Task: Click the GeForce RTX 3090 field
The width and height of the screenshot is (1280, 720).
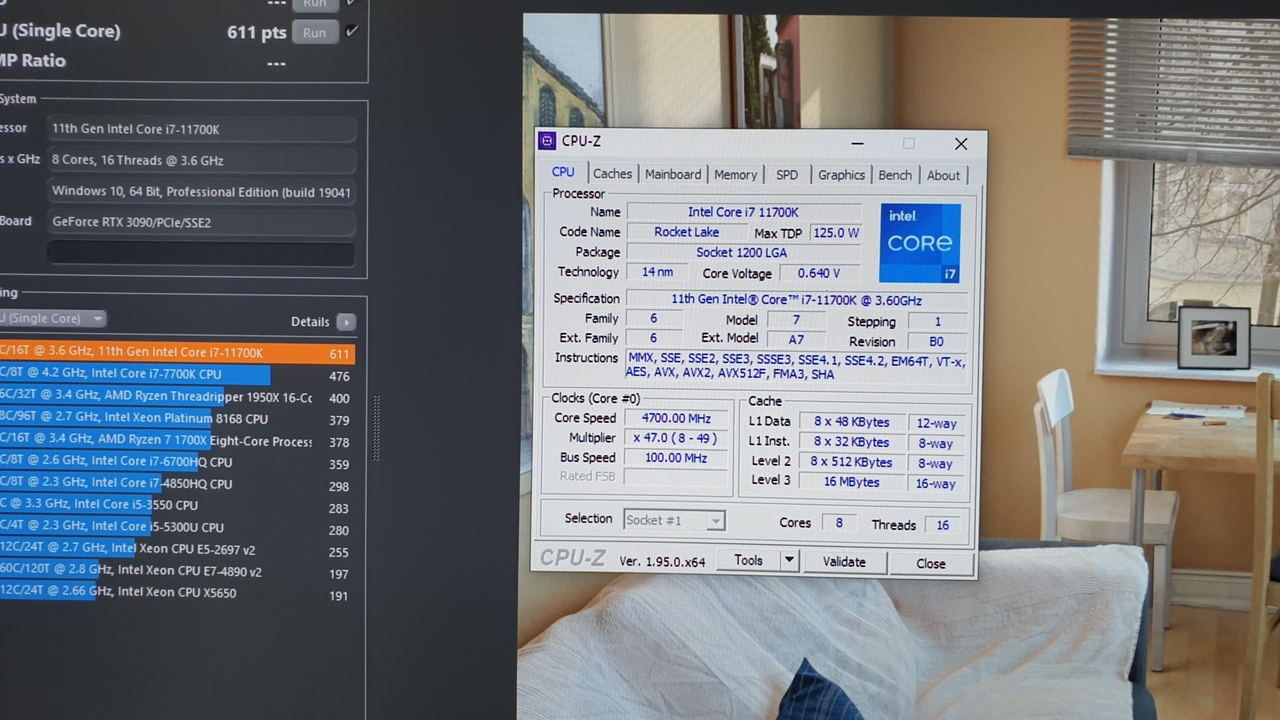Action: (x=201, y=222)
